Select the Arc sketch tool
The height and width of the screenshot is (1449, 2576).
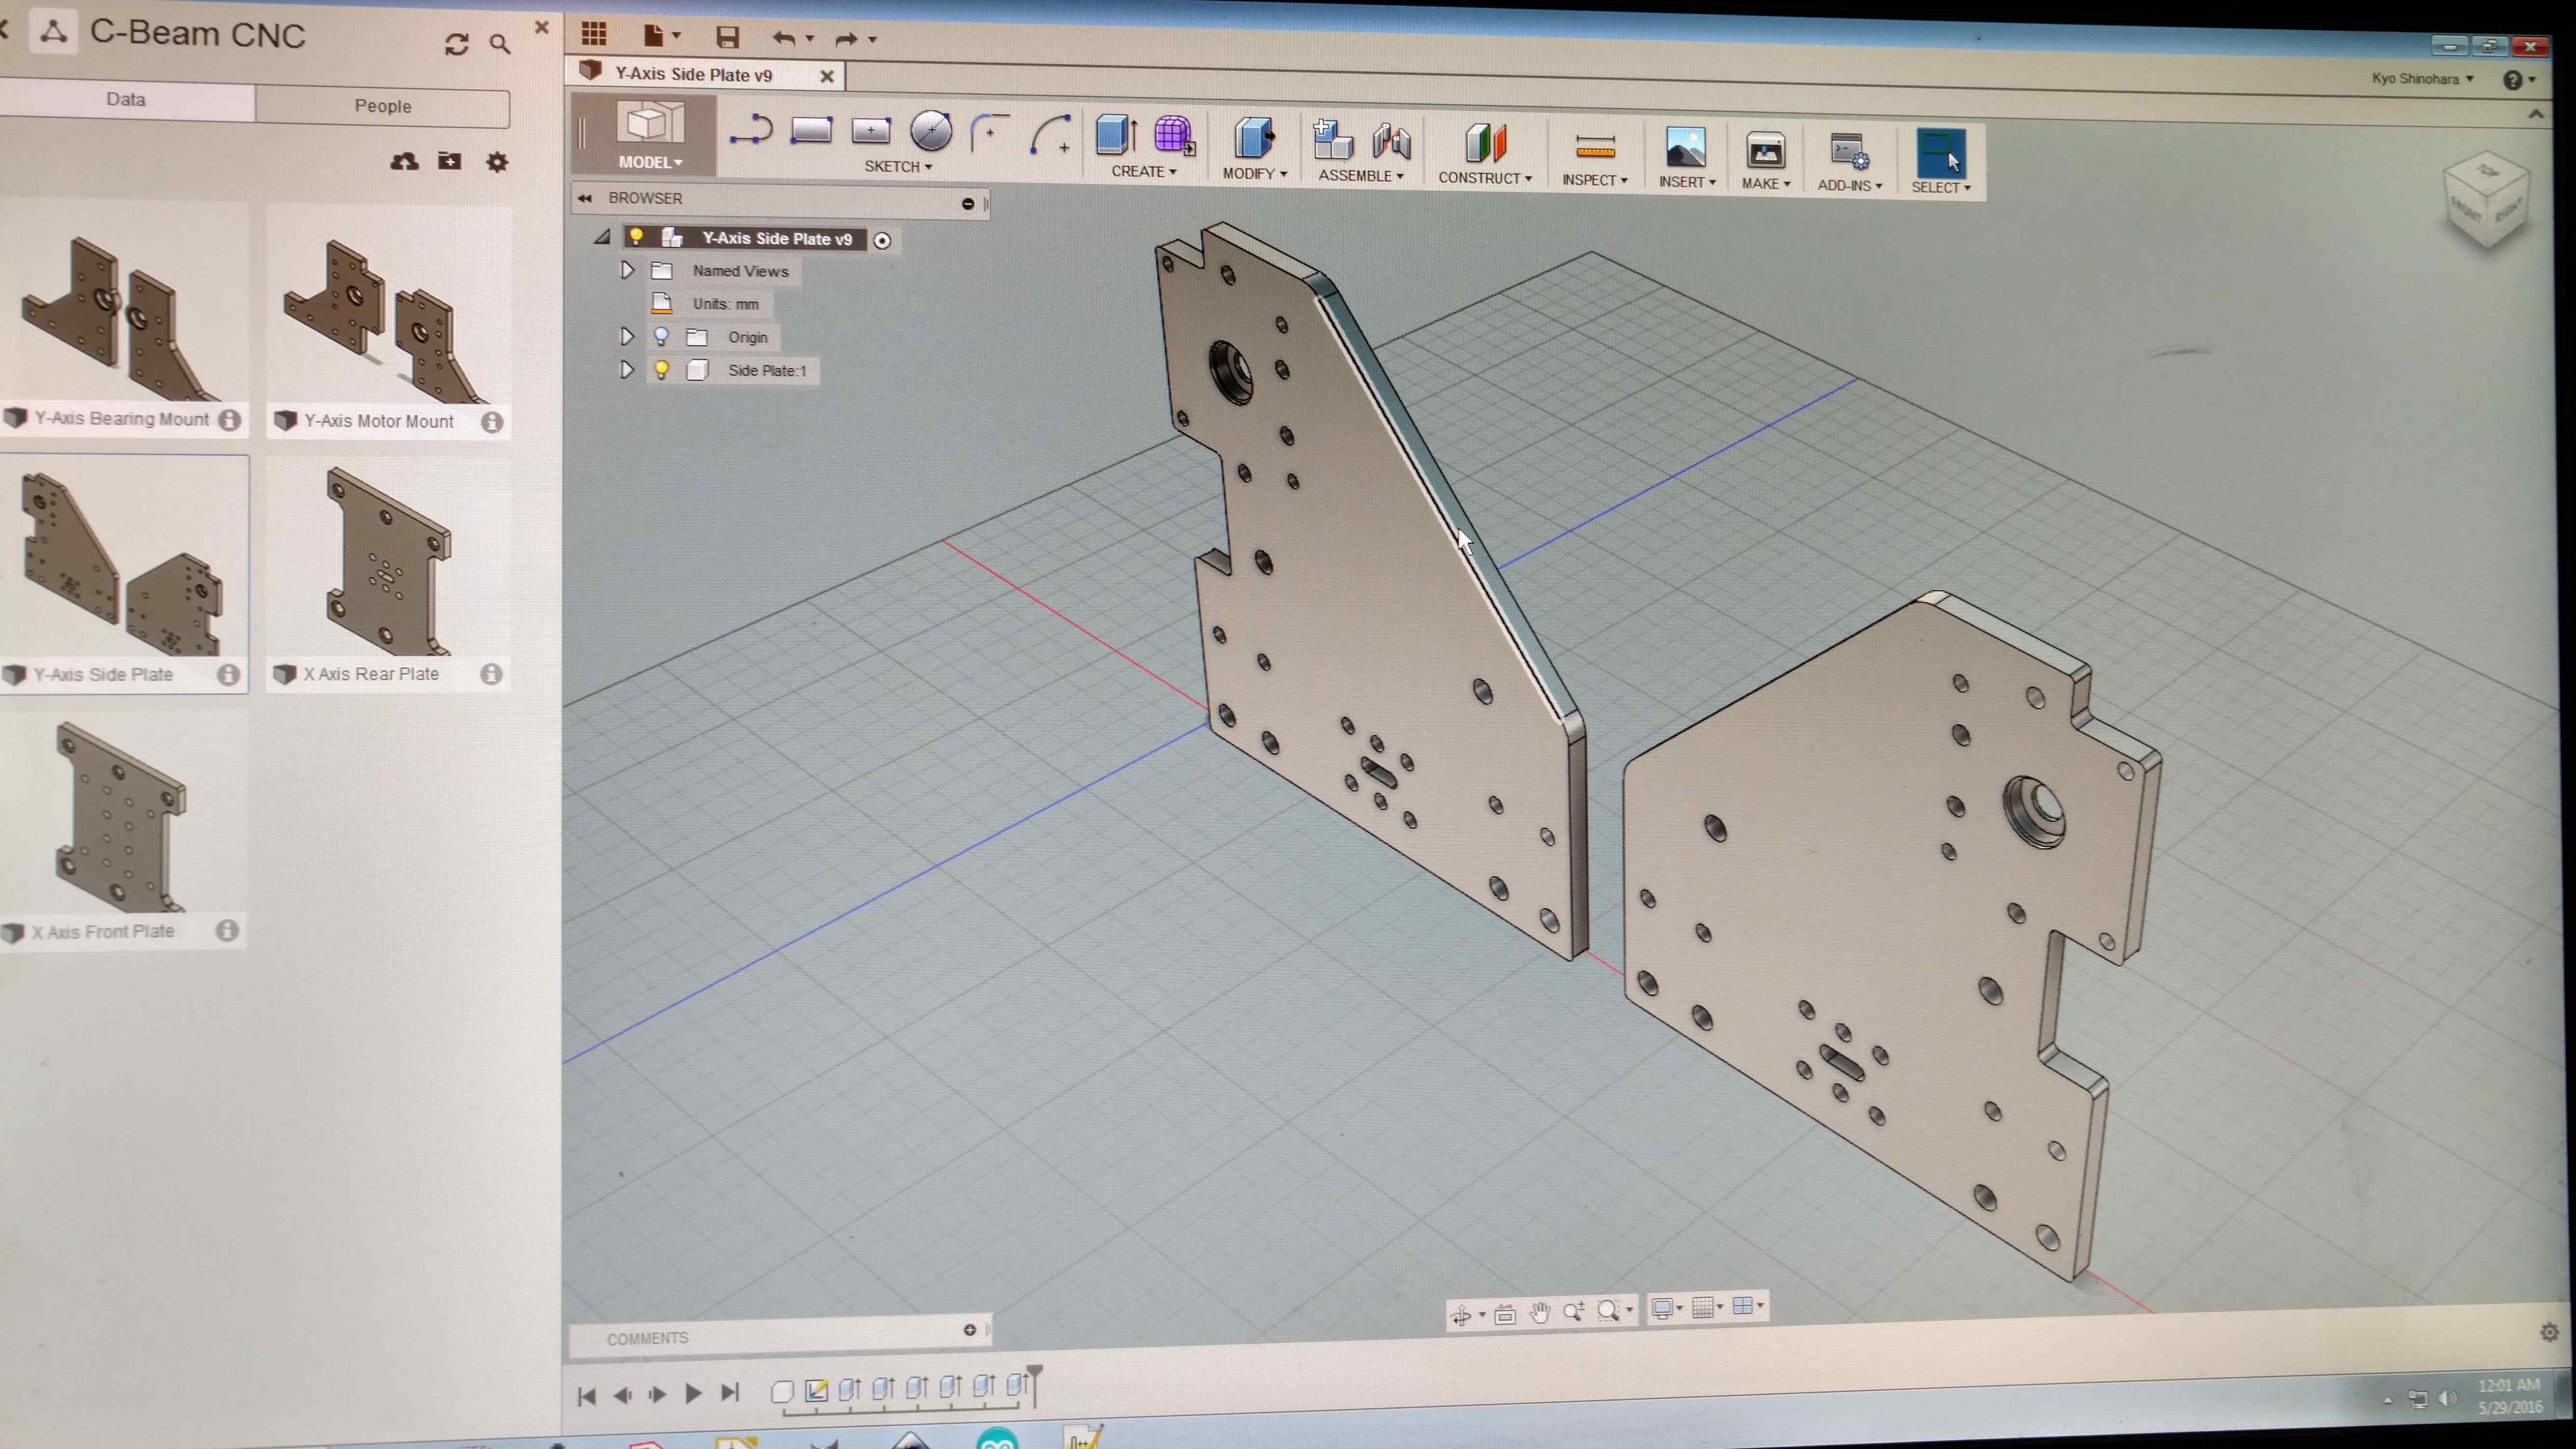tap(1051, 134)
